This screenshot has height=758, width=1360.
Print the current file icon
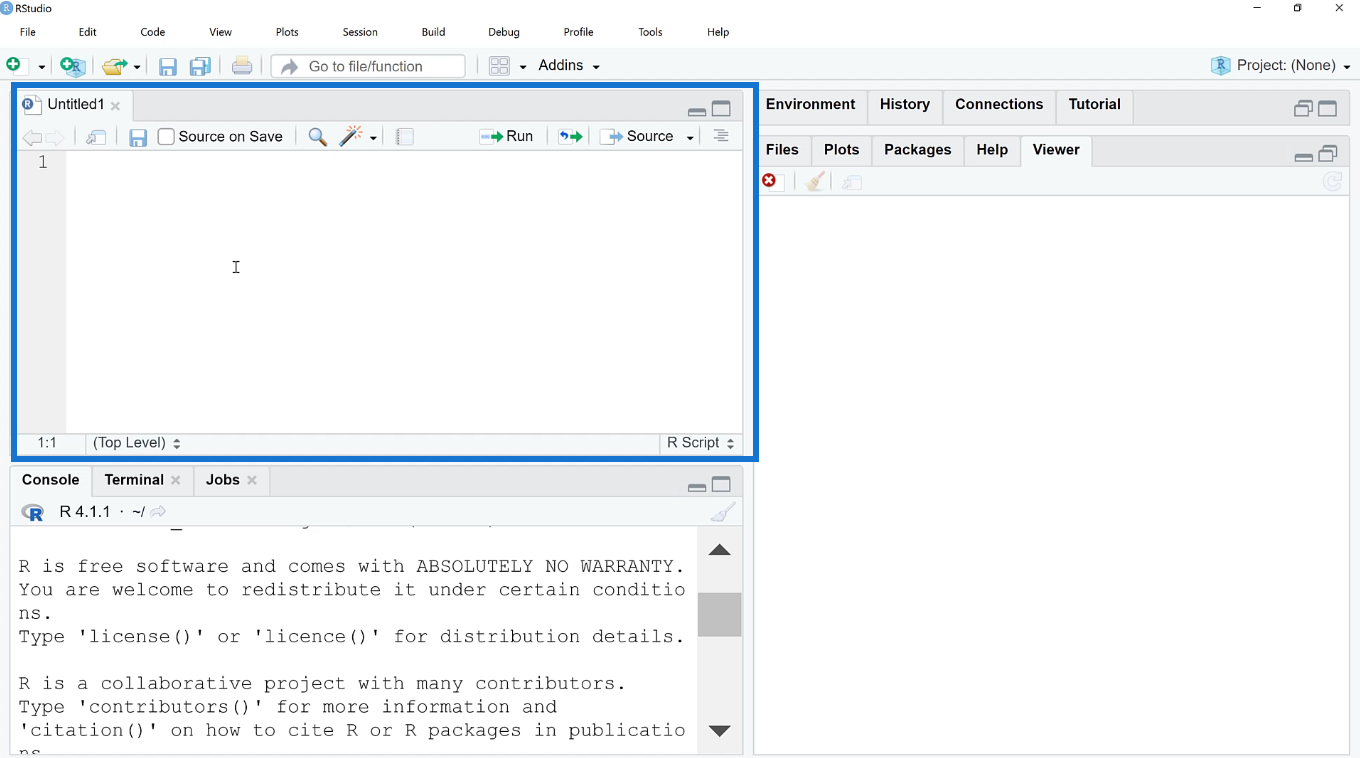(x=242, y=66)
